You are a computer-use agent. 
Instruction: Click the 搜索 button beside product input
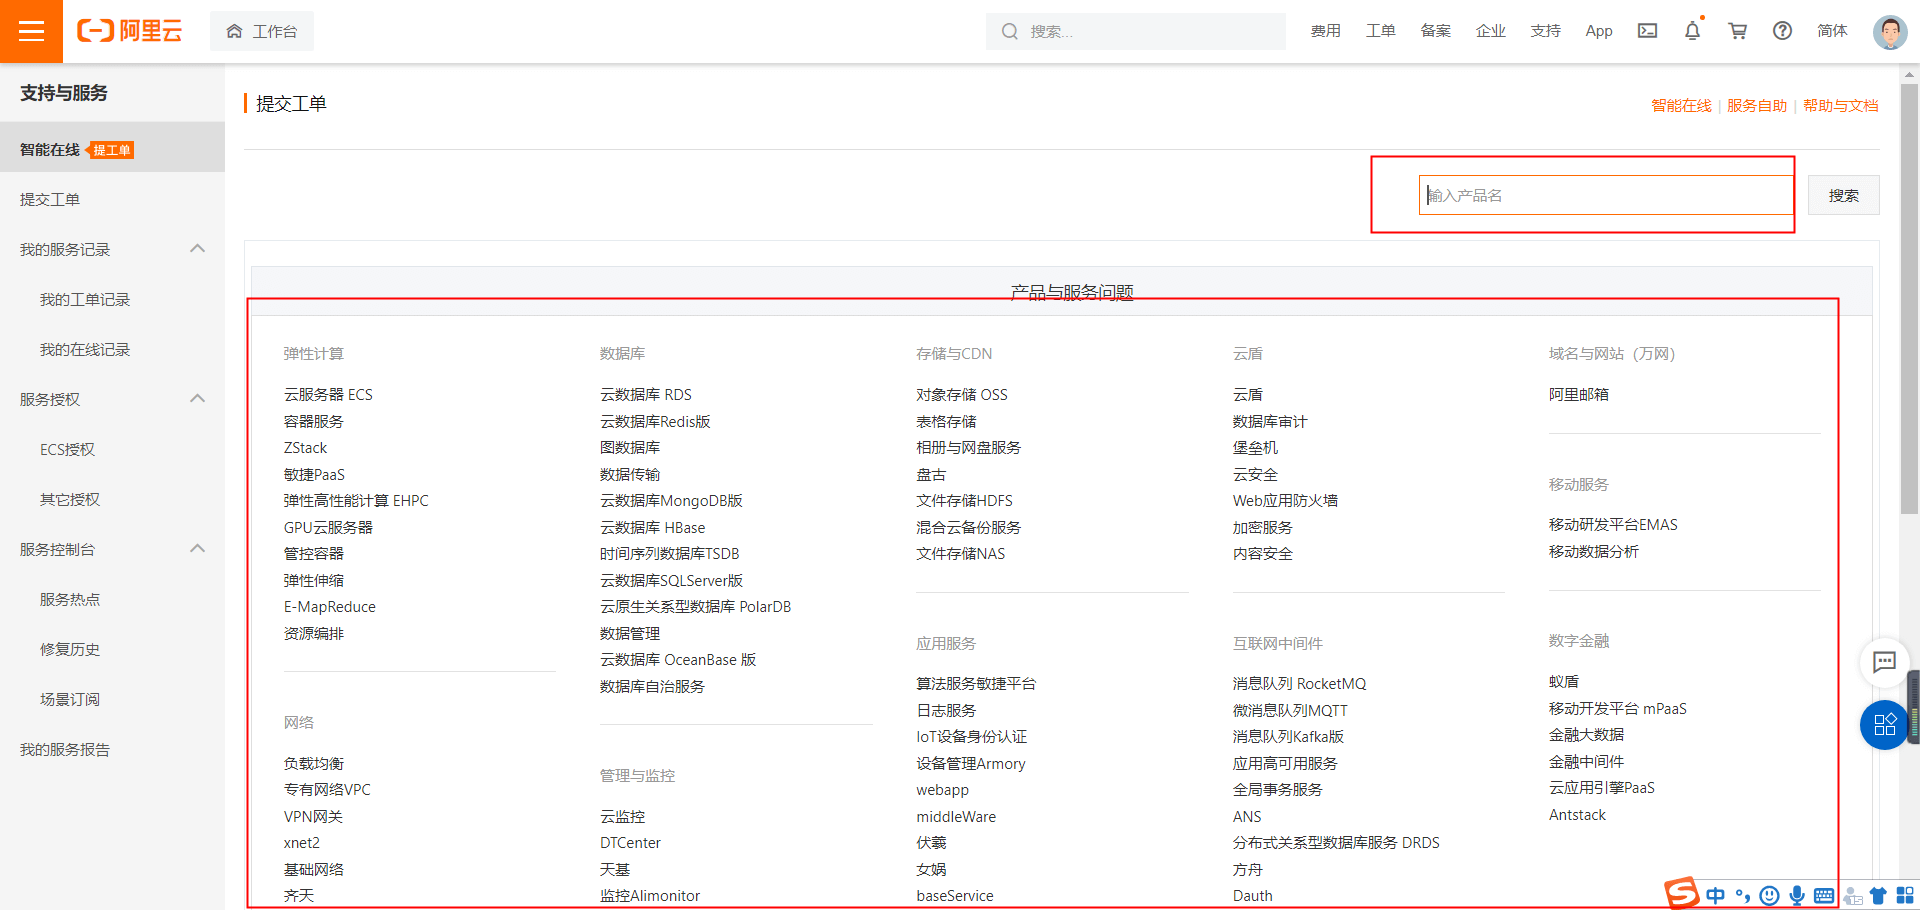1843,195
